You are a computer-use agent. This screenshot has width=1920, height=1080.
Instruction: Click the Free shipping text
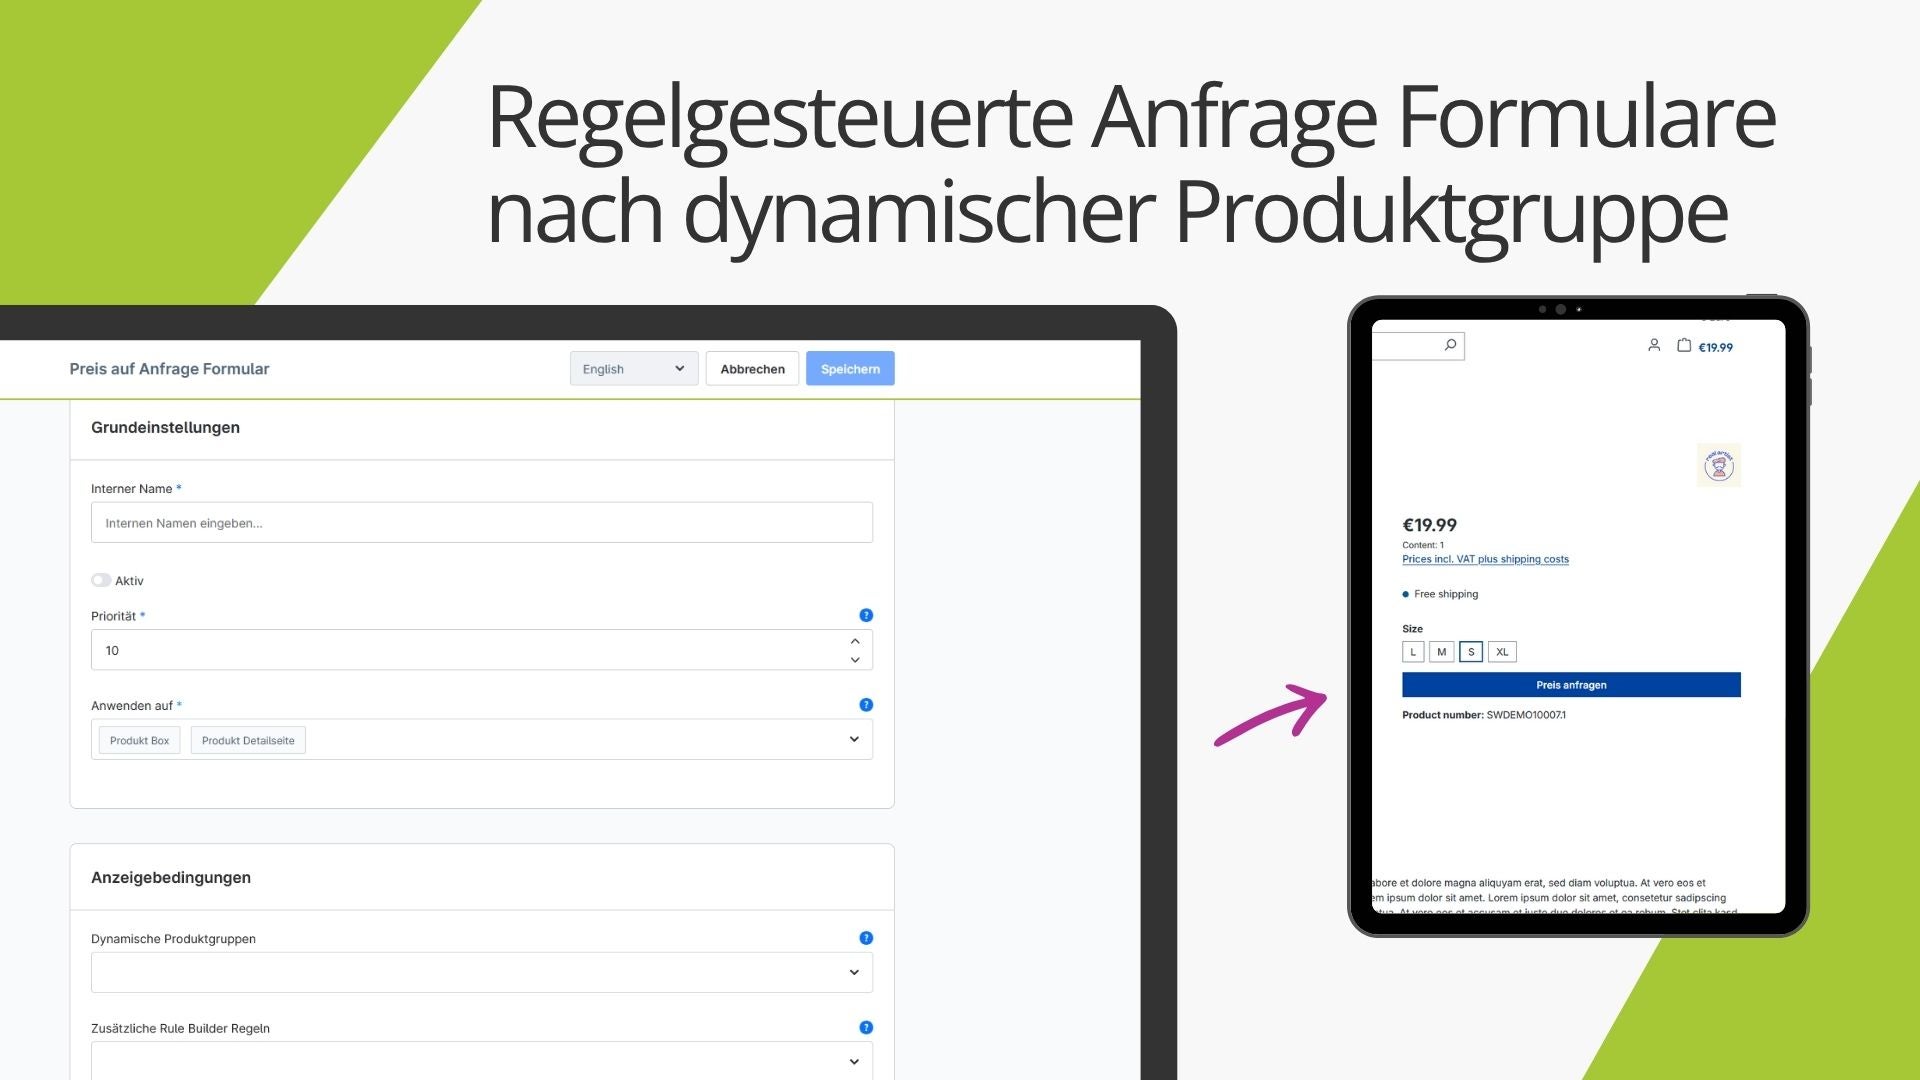(1446, 594)
